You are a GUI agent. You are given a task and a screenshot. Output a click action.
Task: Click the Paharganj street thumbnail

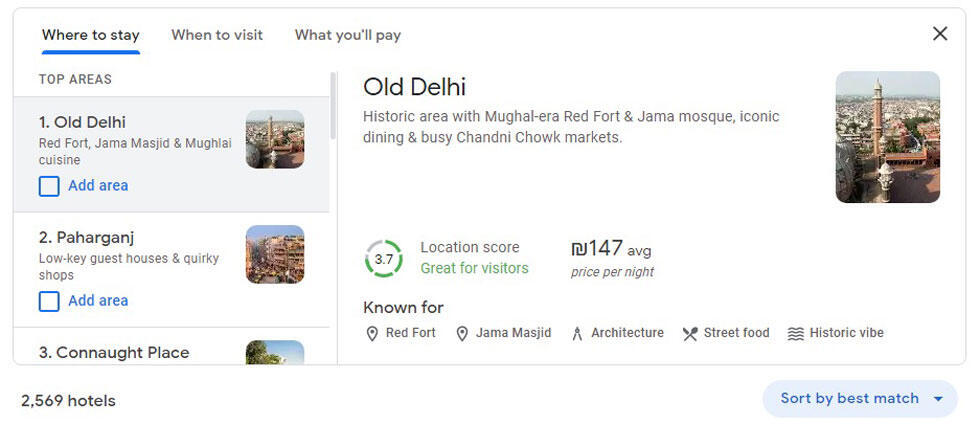[275, 254]
